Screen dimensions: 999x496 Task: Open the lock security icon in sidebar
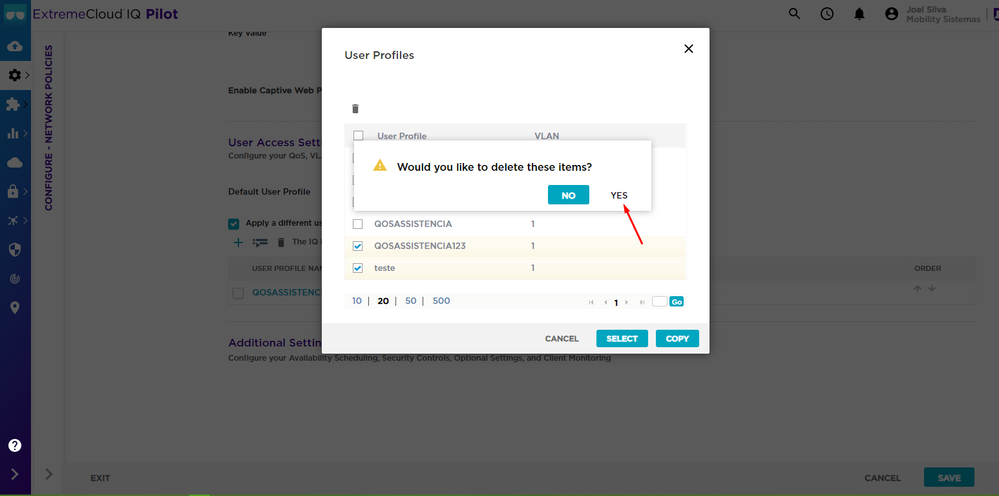[x=14, y=191]
